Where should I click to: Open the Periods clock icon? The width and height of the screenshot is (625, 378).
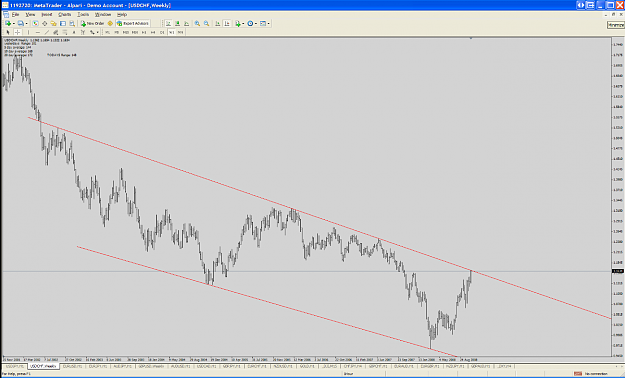(x=250, y=24)
